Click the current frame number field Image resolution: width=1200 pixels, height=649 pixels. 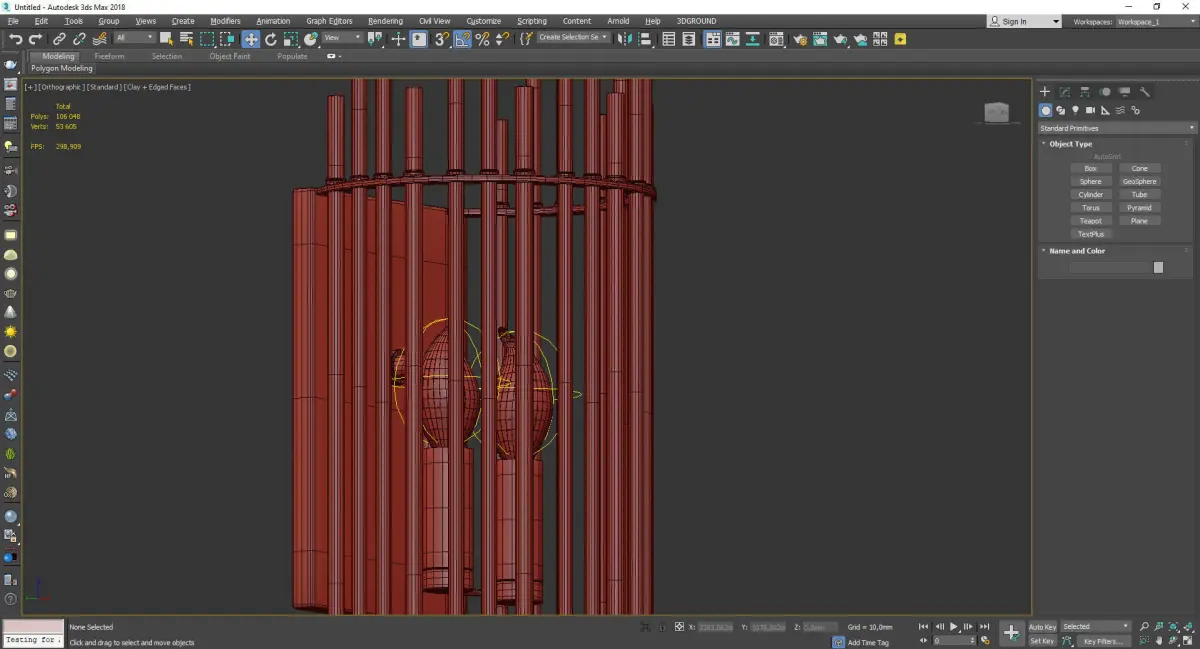[x=949, y=641]
